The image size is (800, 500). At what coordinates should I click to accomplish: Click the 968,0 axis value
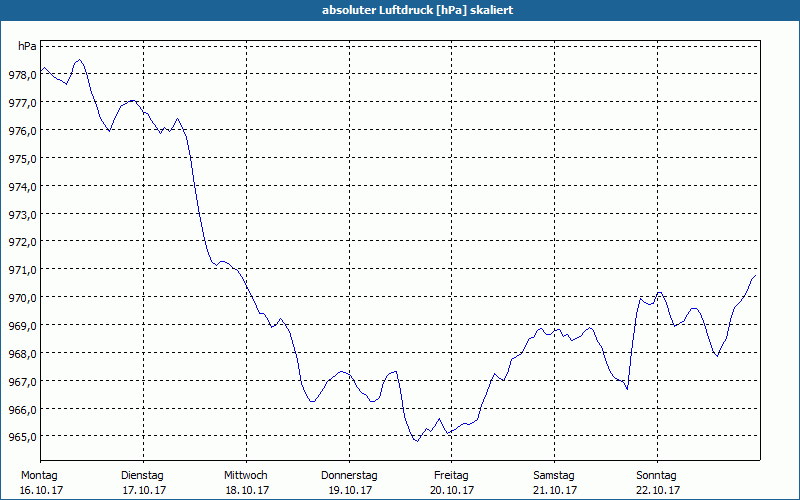[22, 354]
